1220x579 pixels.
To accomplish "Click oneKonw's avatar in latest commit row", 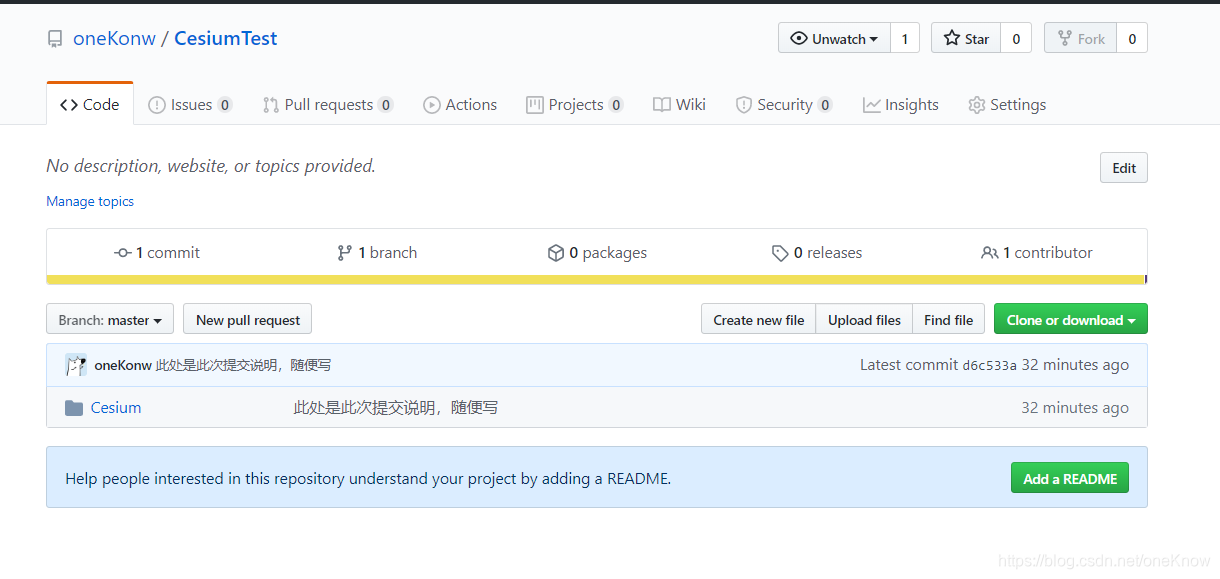I will click(76, 365).
